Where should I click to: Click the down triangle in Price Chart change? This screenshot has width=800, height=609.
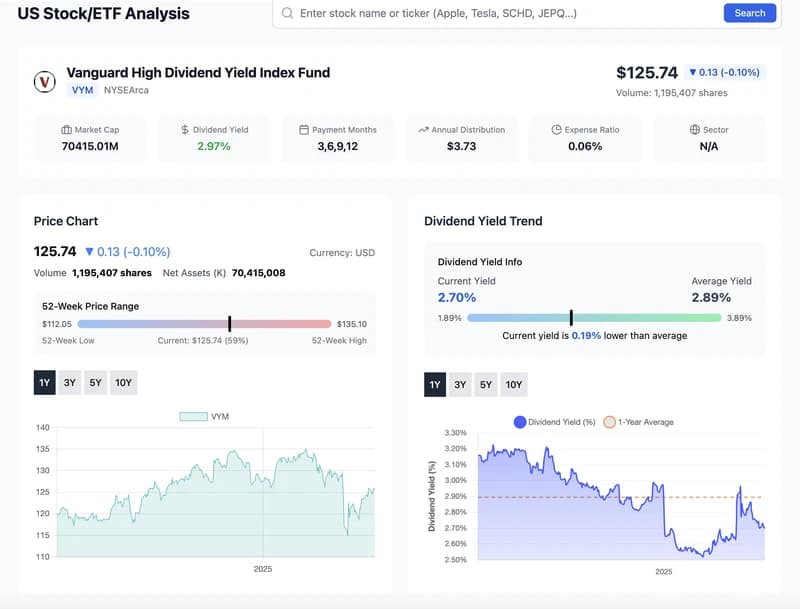89,251
